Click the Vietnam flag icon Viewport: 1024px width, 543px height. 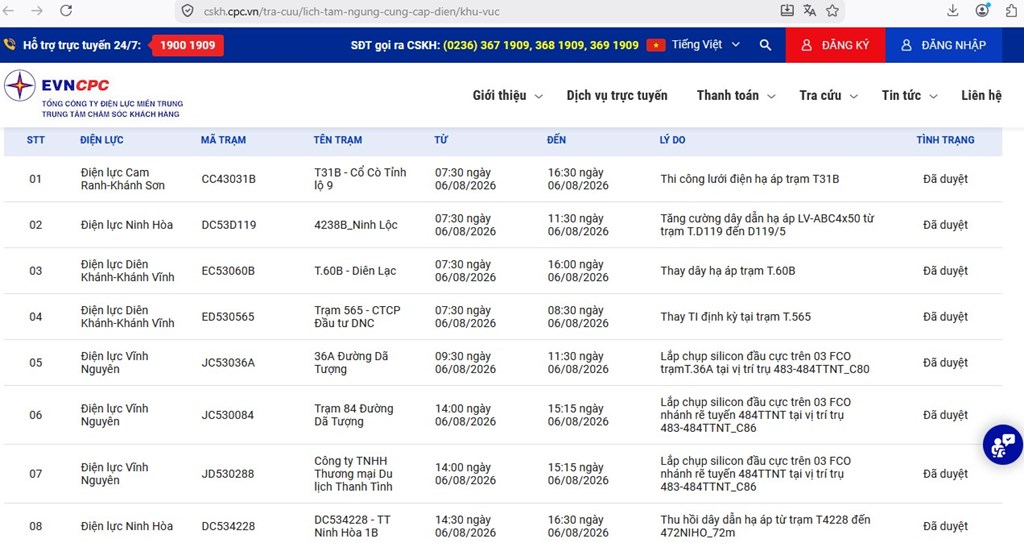coord(656,45)
